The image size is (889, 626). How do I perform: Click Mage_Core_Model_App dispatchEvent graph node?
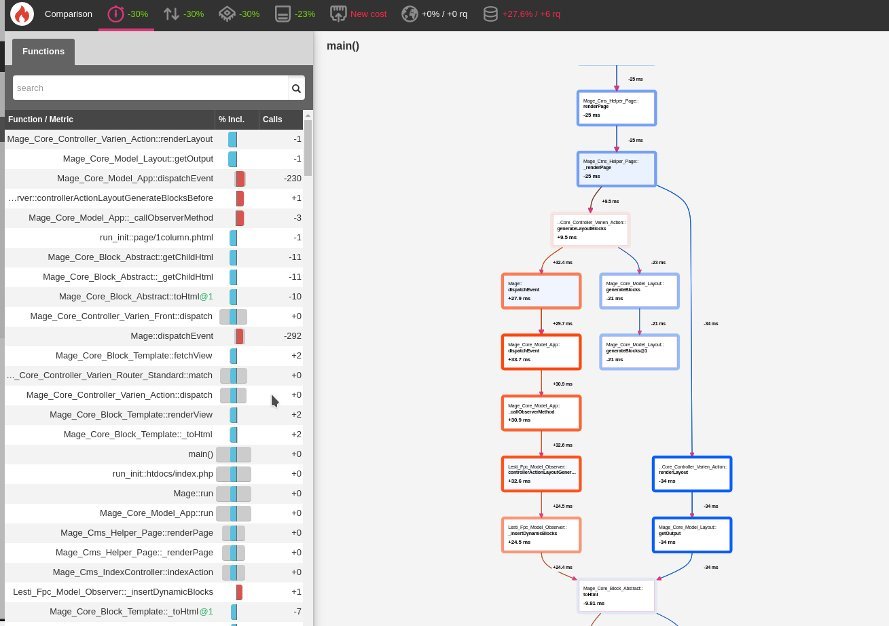coord(541,352)
